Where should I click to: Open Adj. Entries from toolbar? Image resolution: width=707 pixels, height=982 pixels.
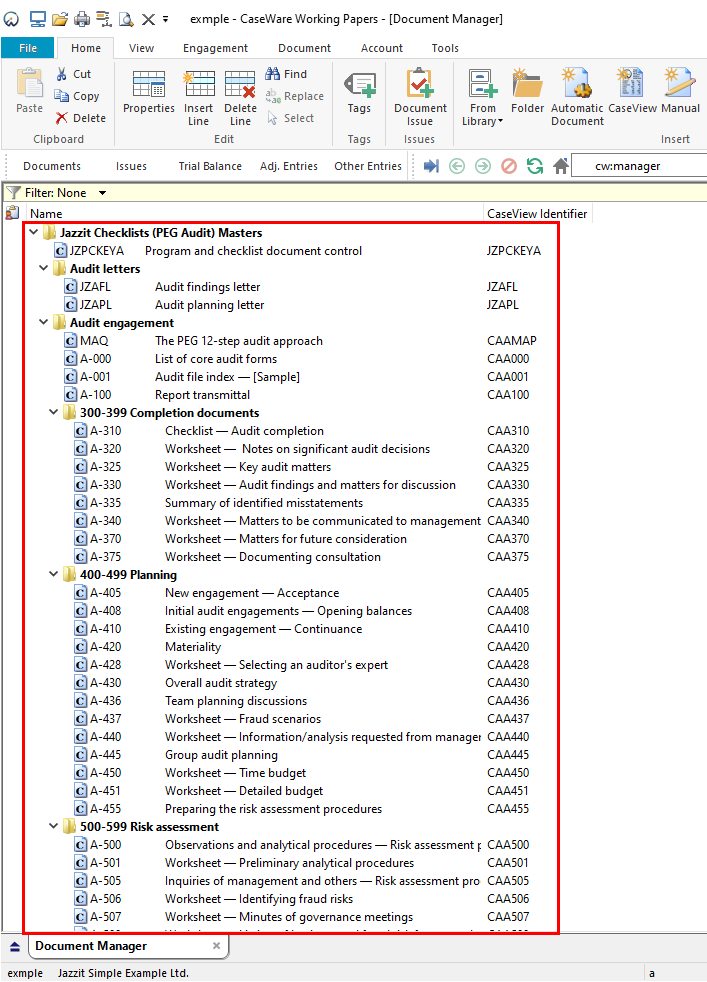289,166
